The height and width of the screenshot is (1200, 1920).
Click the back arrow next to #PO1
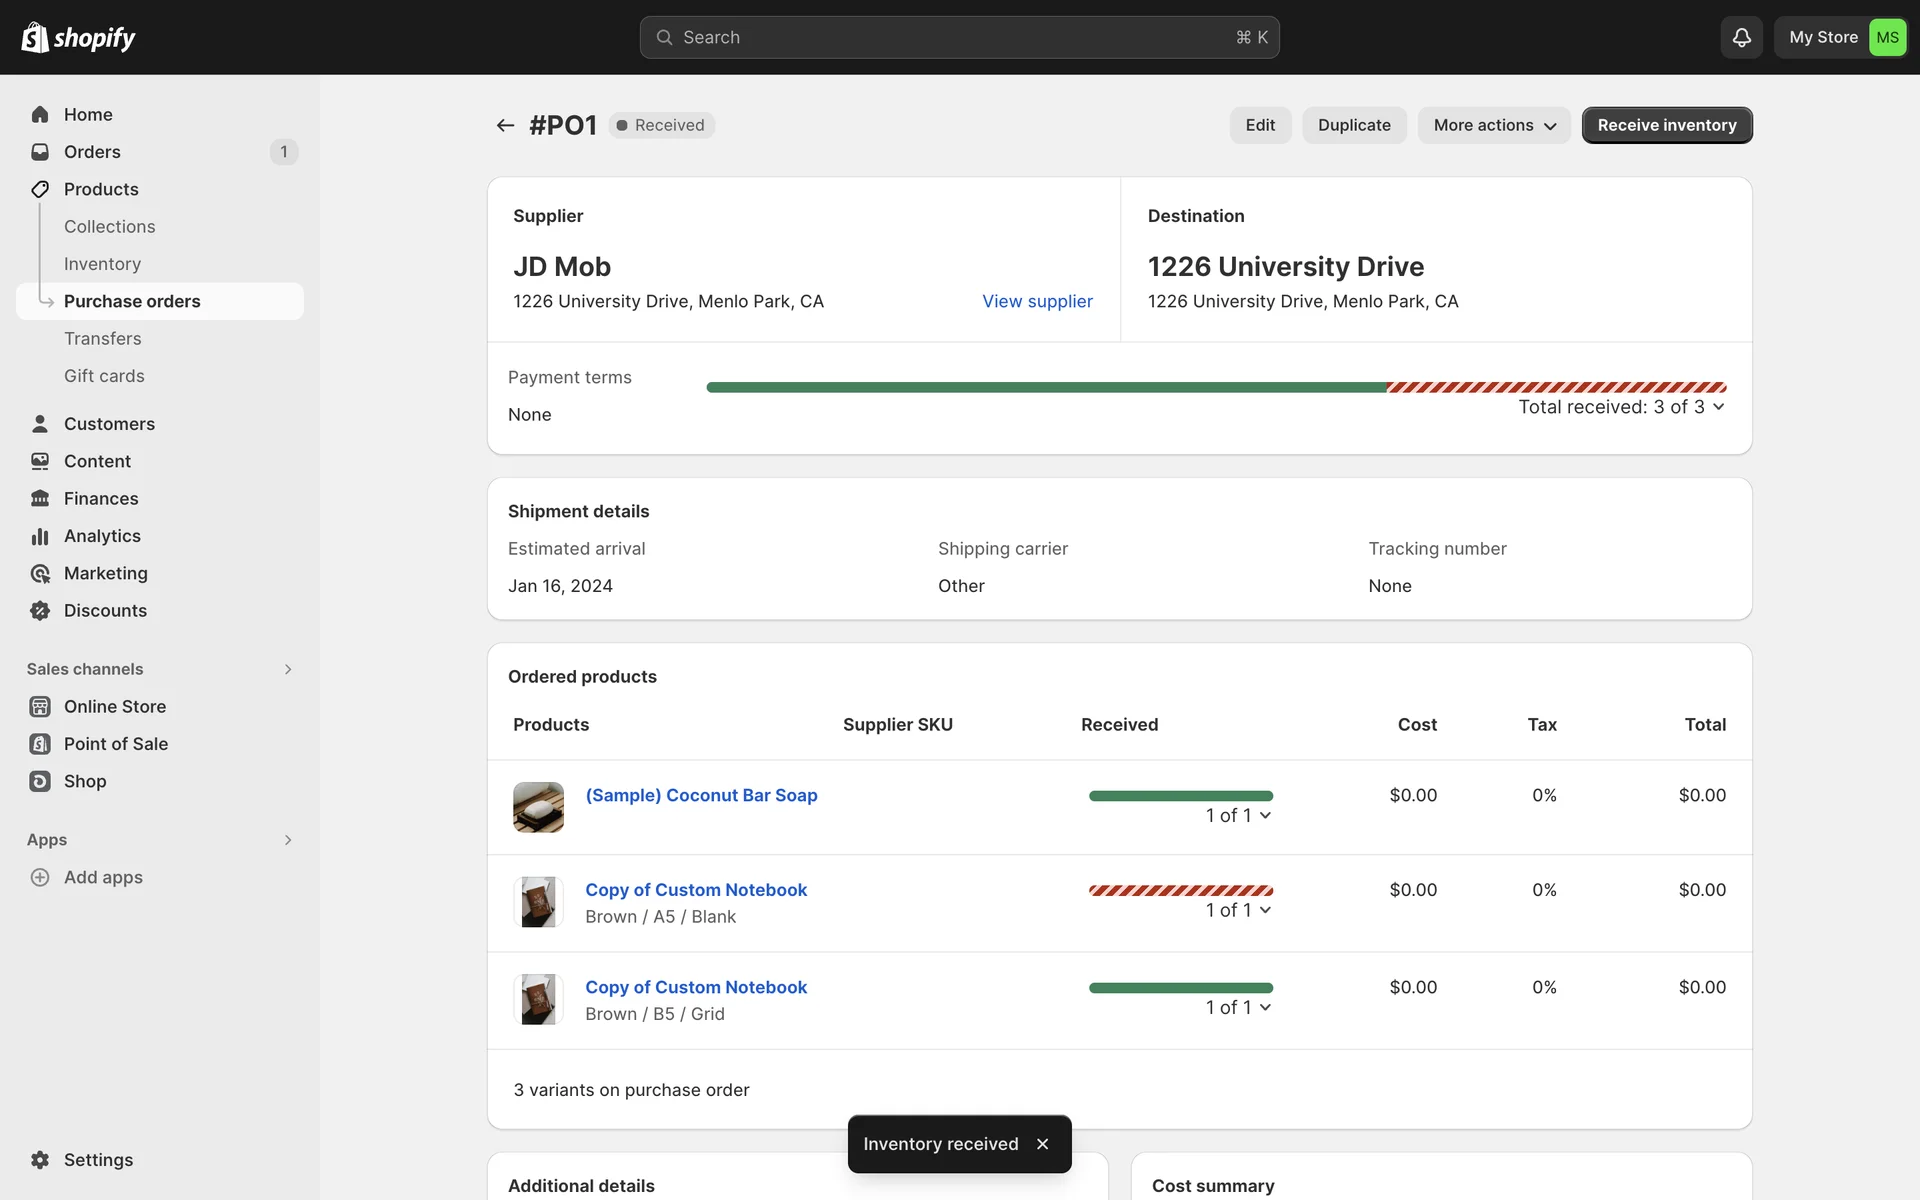pyautogui.click(x=505, y=125)
